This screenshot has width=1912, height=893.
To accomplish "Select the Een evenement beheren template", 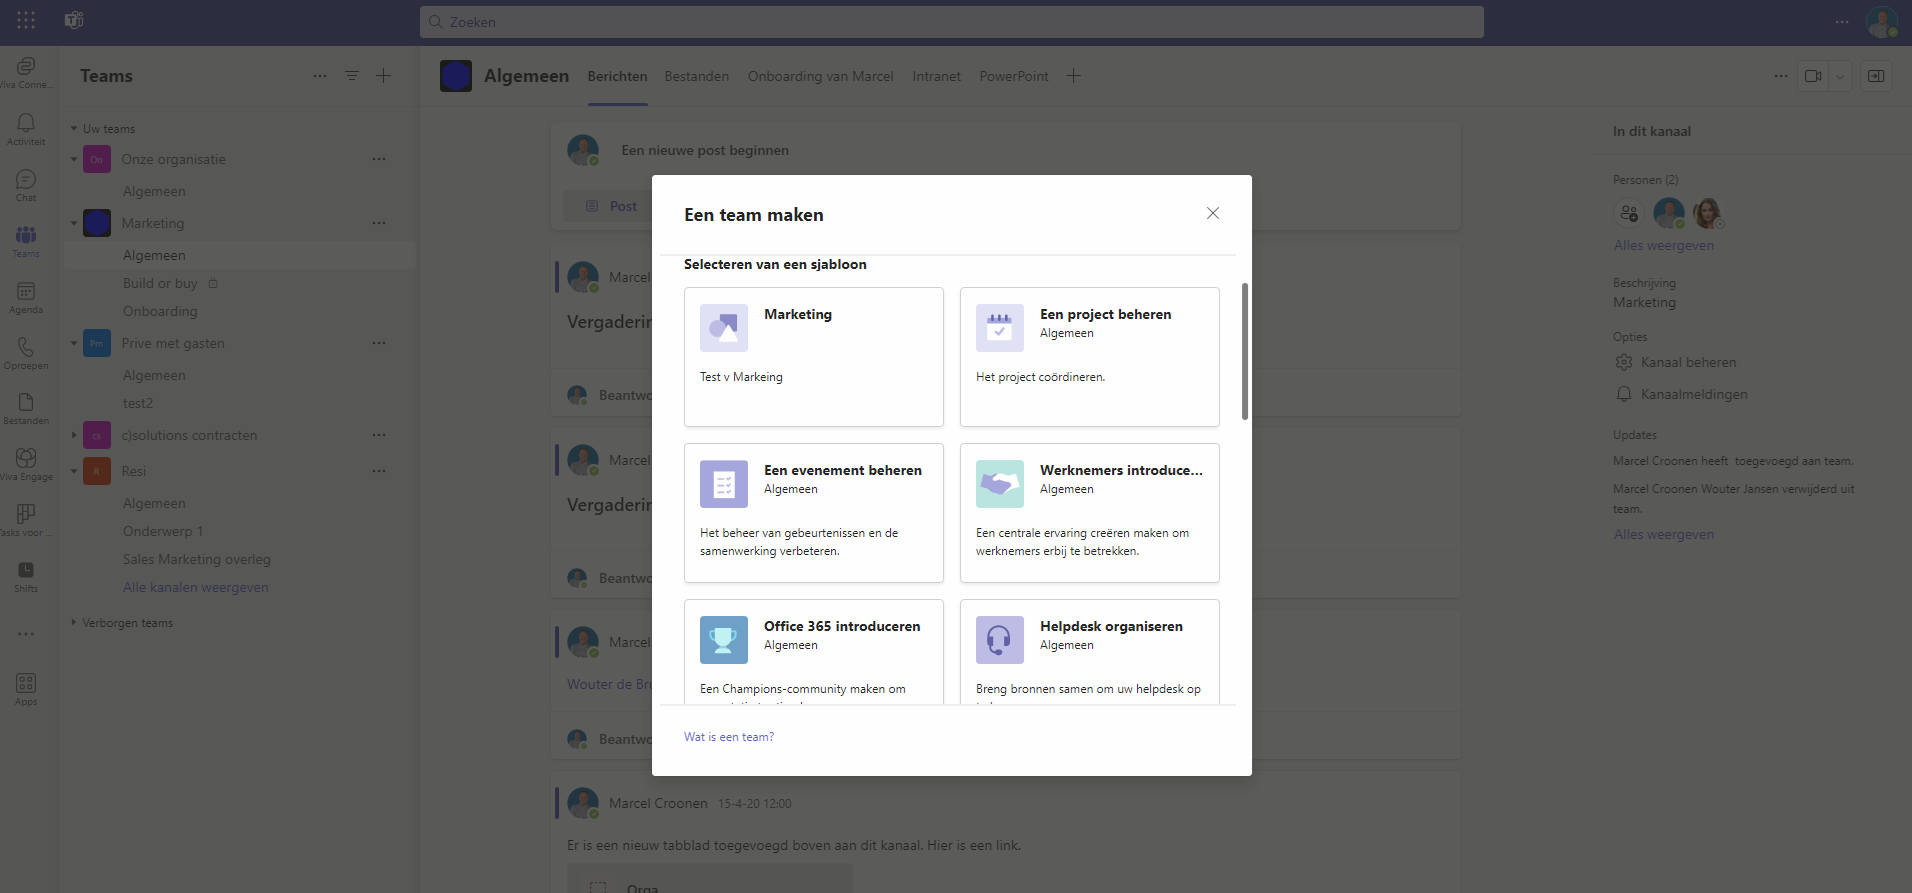I will pos(814,513).
